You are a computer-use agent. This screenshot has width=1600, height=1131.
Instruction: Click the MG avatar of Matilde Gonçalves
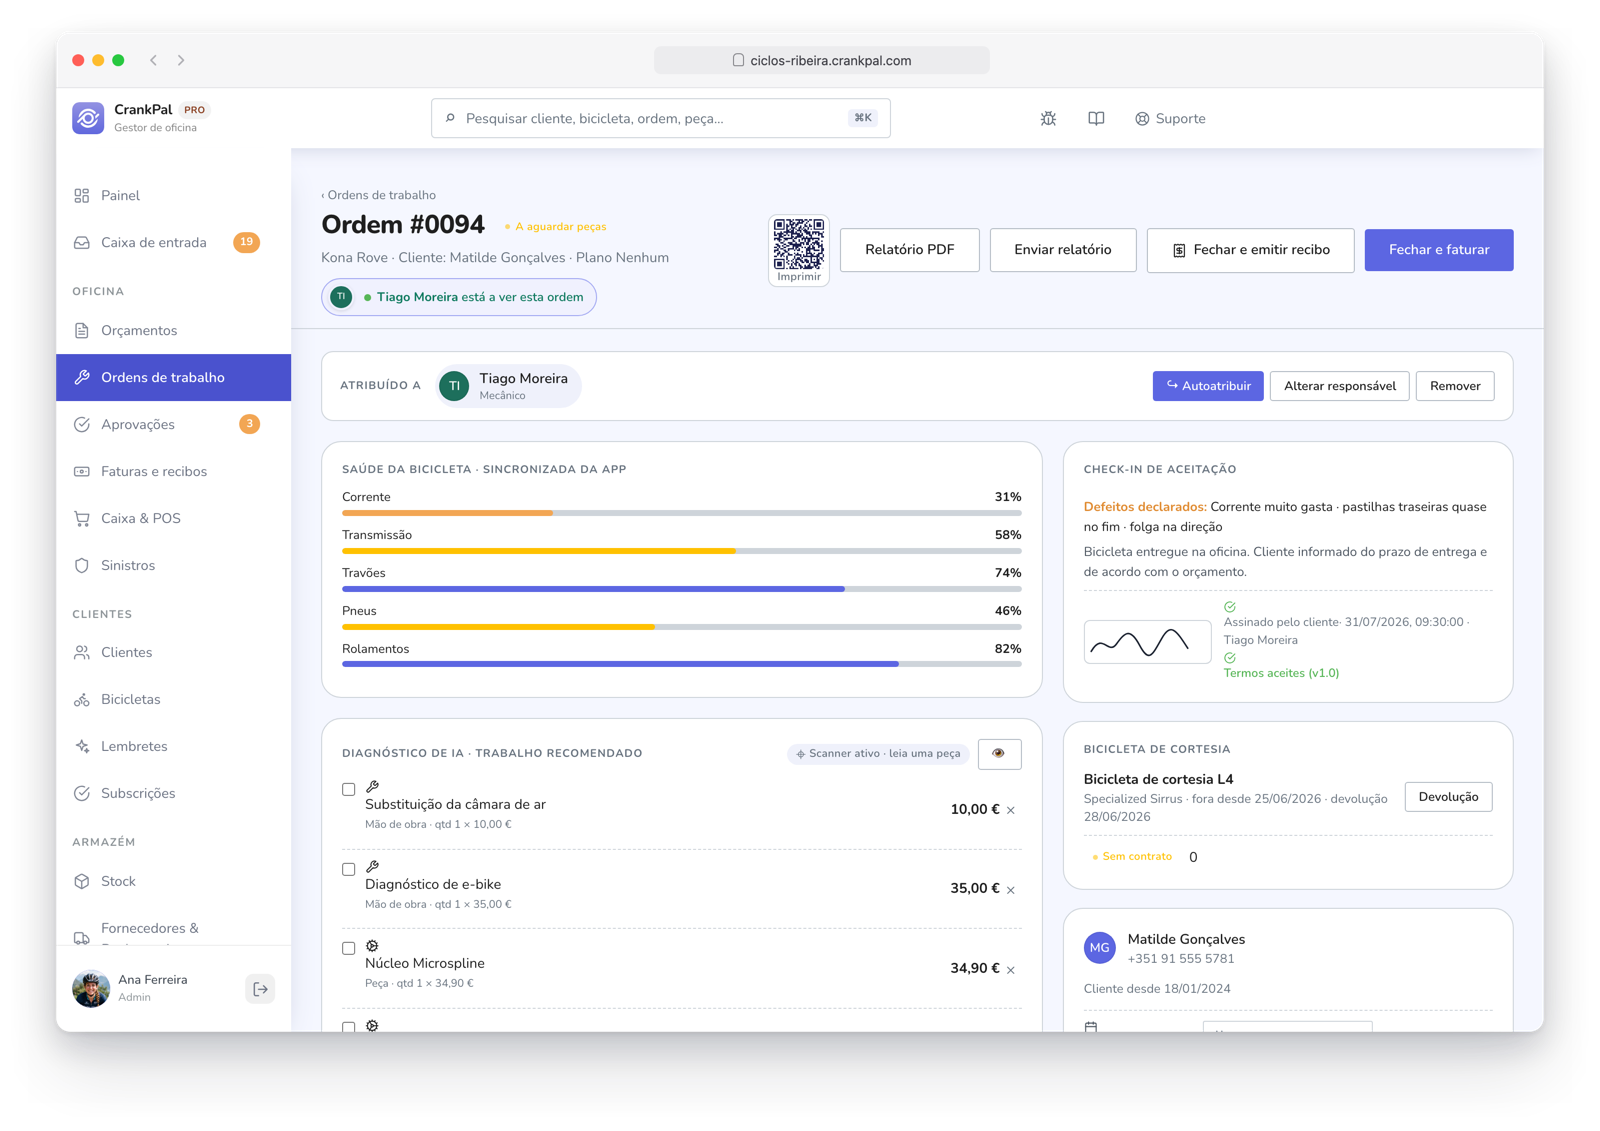pyautogui.click(x=1100, y=948)
